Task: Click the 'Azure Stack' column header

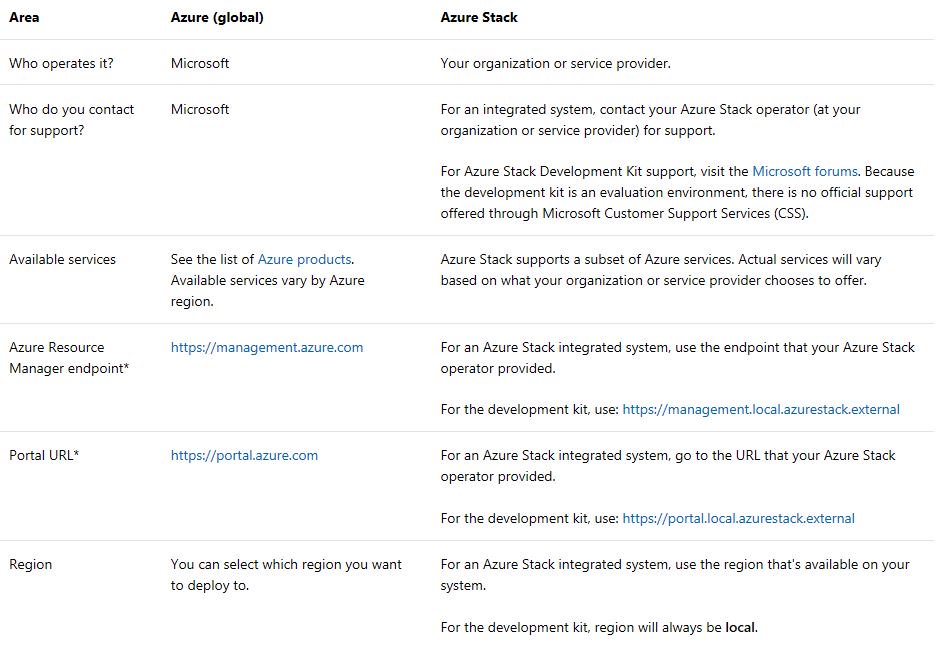Action: click(478, 17)
